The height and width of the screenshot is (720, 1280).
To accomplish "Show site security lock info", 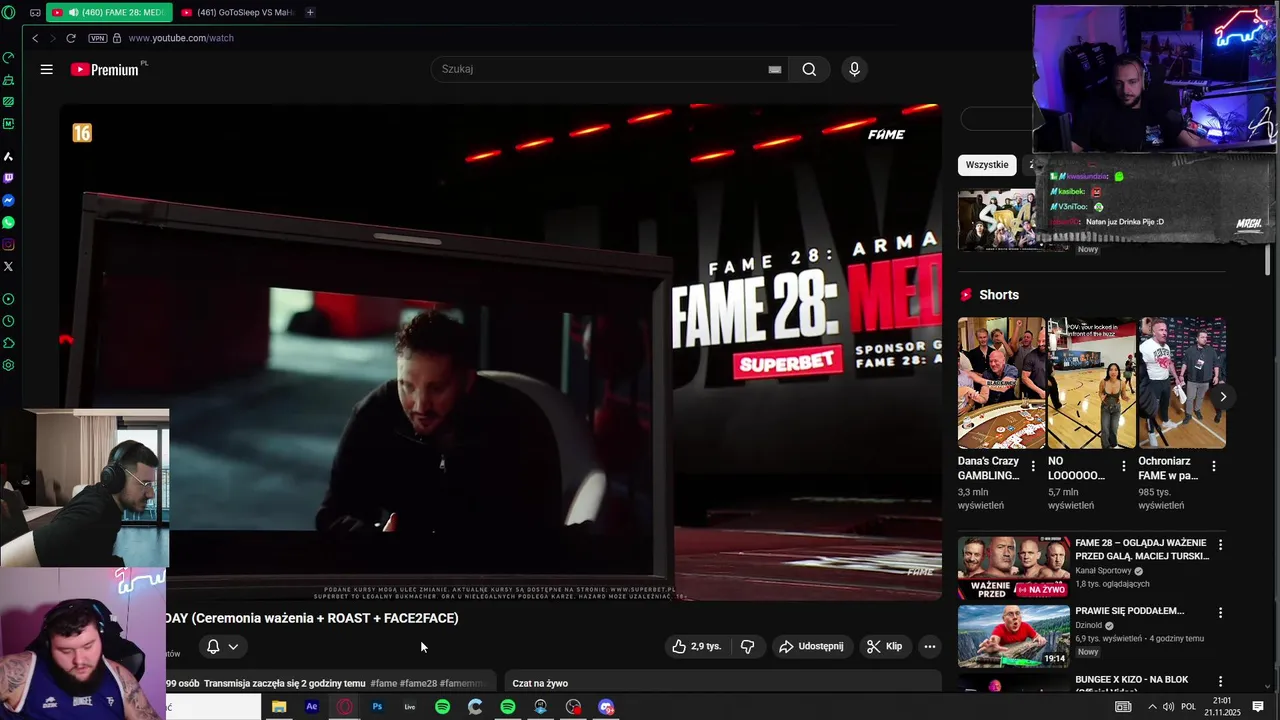I will (x=117, y=38).
